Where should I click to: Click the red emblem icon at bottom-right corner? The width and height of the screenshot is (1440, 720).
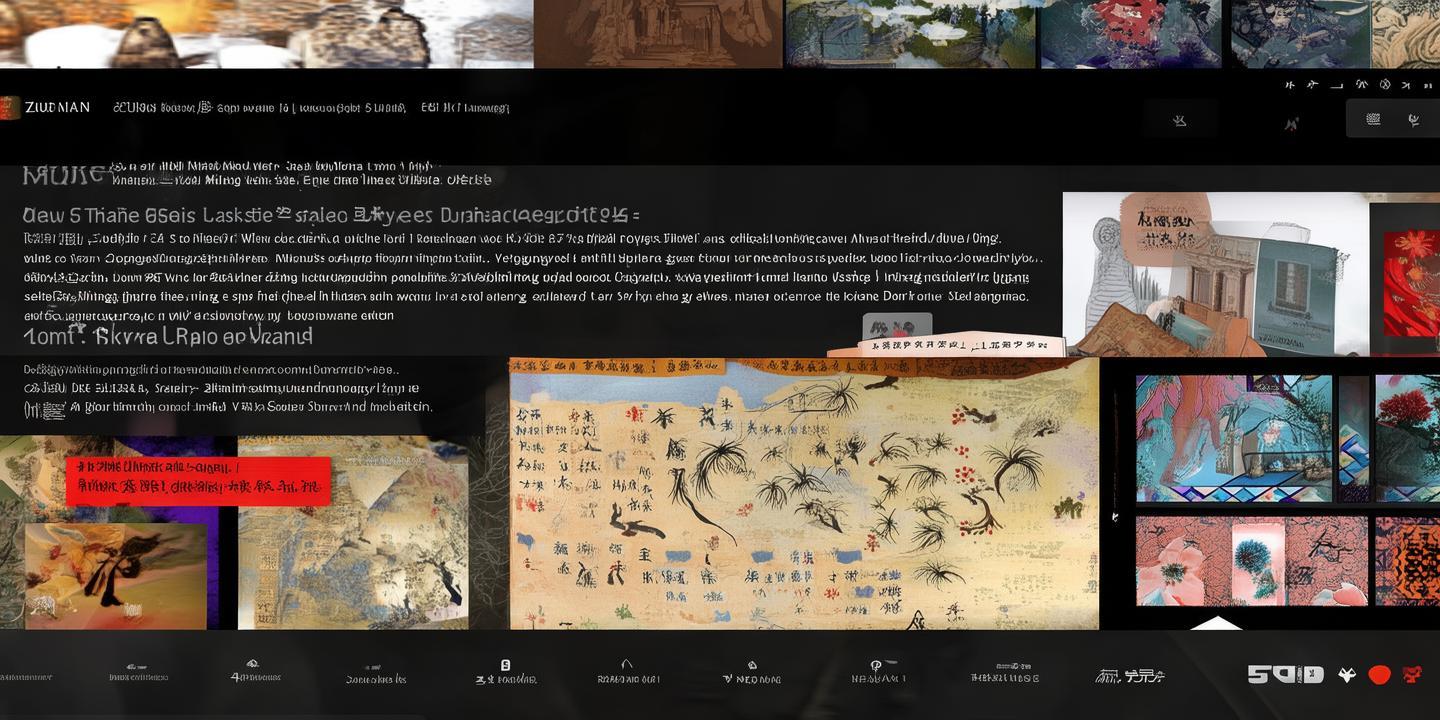pos(1412,675)
